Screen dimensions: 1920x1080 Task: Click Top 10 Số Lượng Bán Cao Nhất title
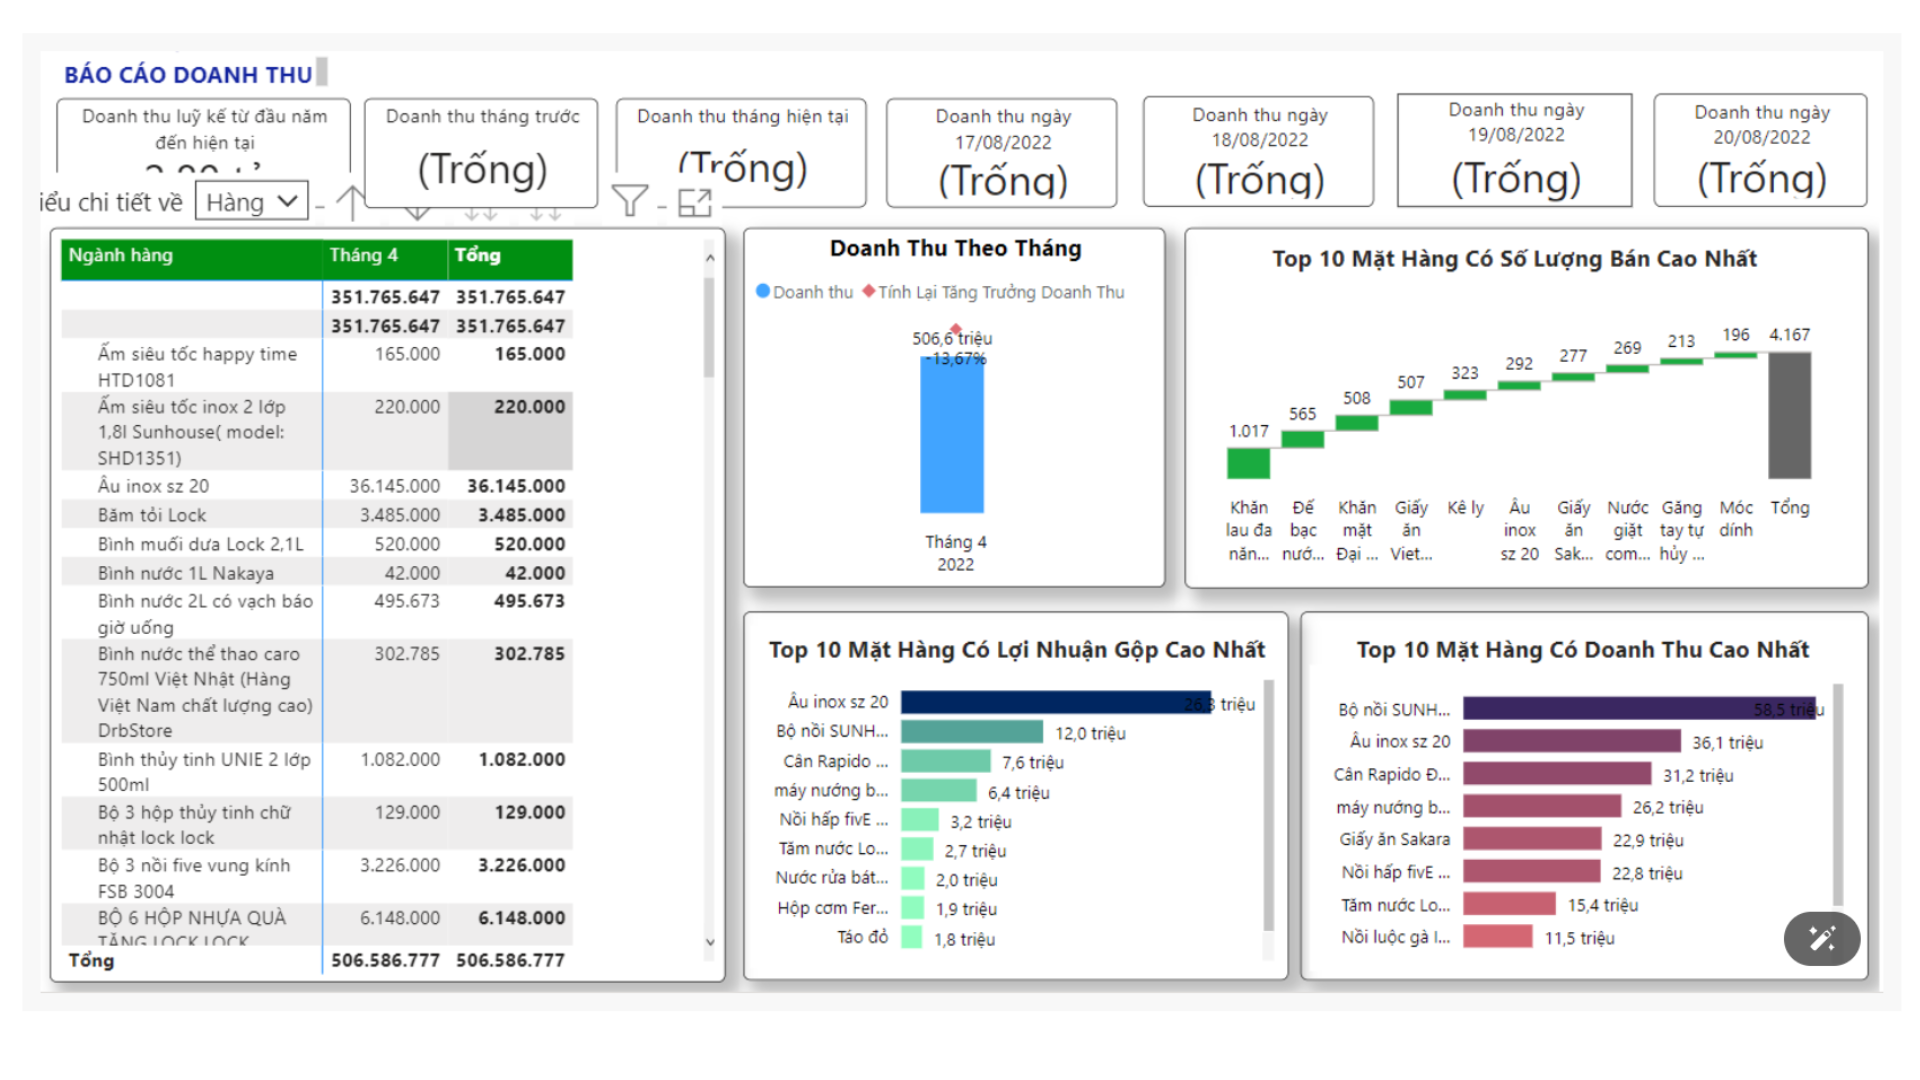[1514, 259]
